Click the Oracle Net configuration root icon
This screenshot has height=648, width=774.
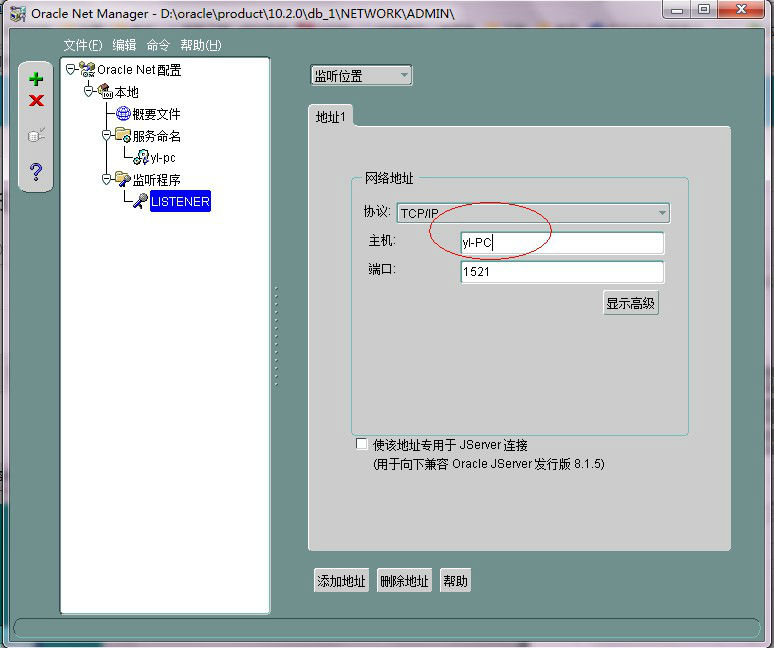pos(87,70)
